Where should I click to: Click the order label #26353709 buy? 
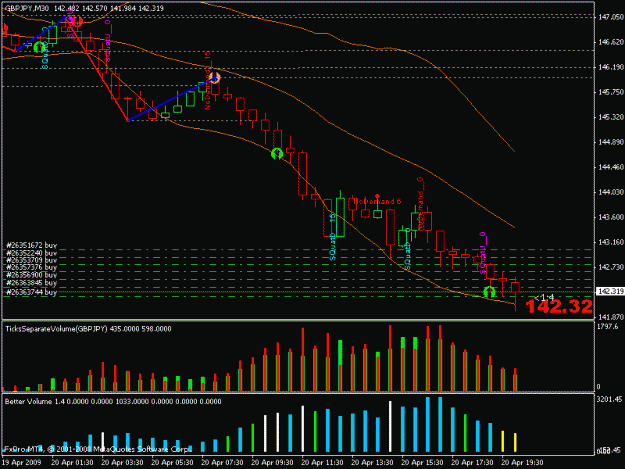(x=31, y=260)
